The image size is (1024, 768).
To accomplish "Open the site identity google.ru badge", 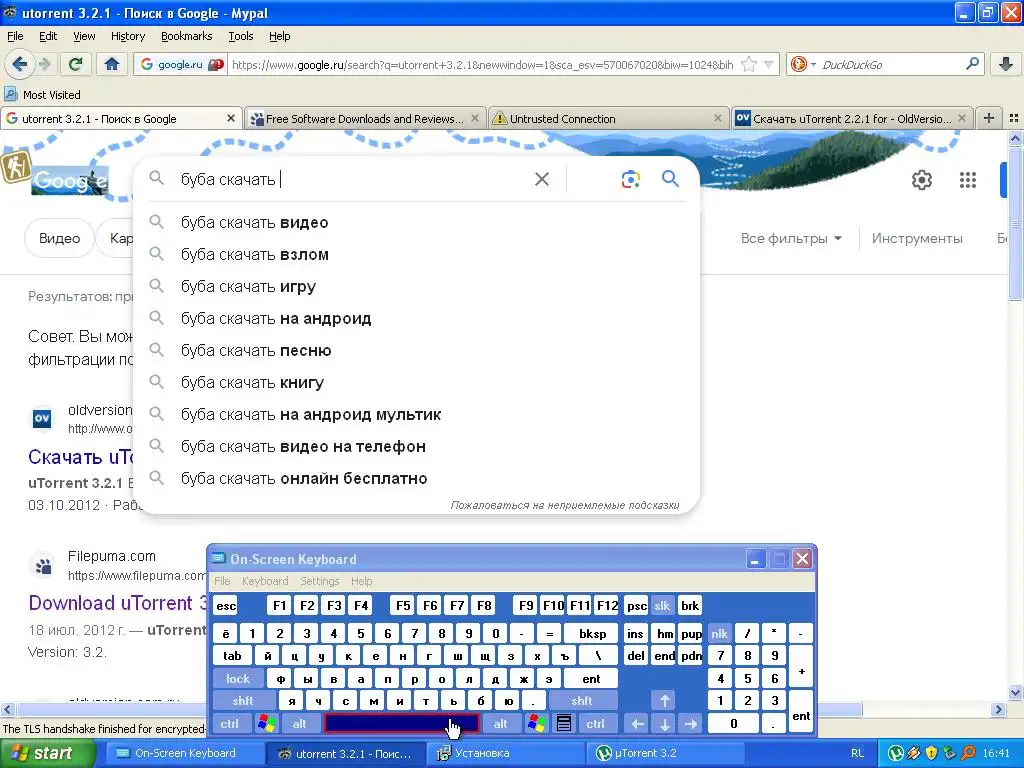I will (180, 64).
